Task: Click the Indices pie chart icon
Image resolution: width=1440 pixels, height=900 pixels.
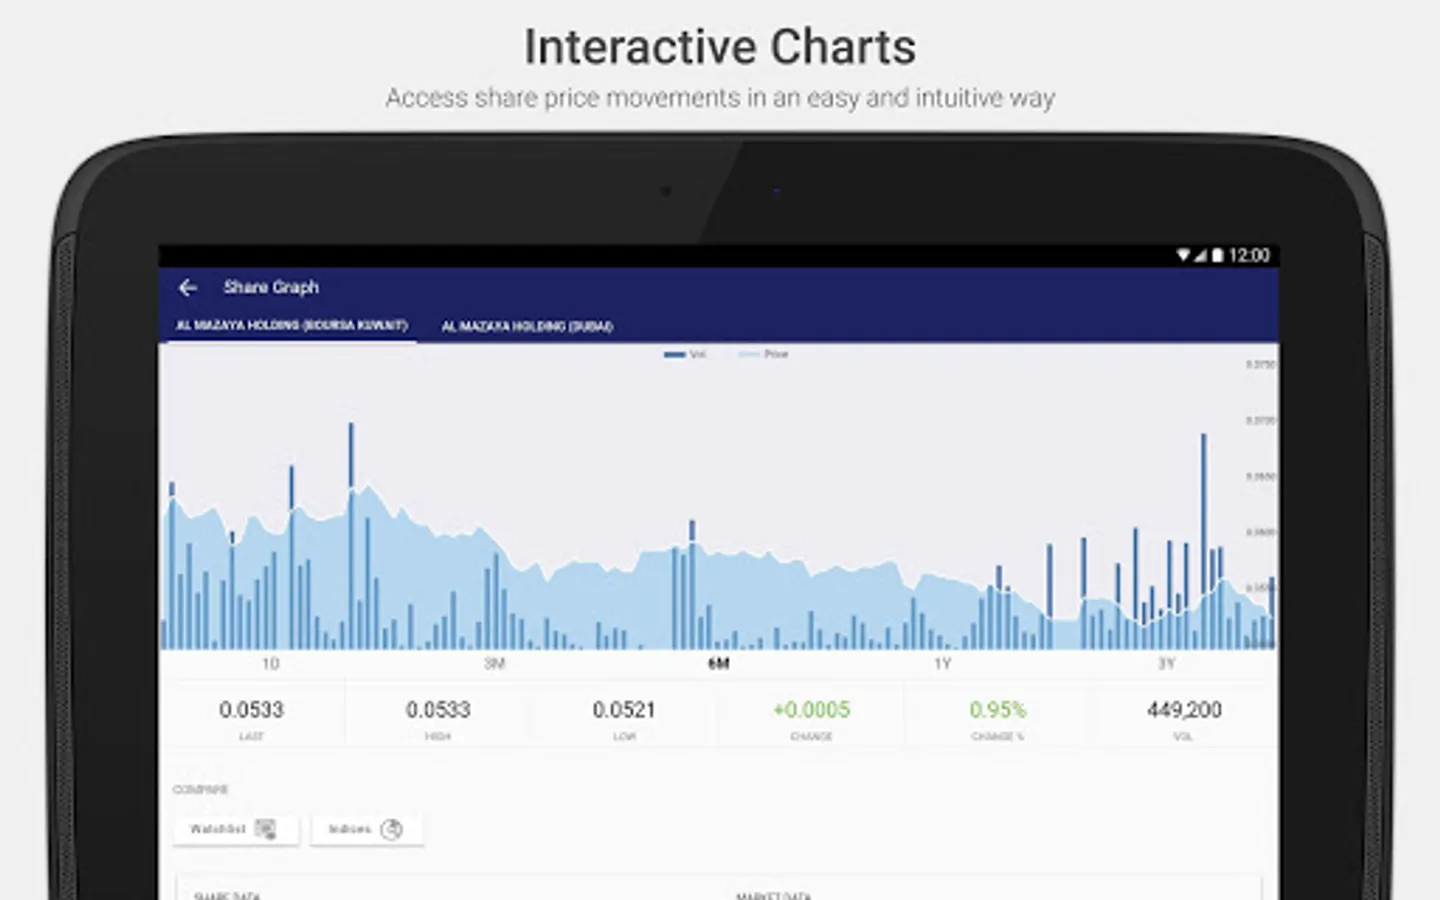Action: (392, 829)
